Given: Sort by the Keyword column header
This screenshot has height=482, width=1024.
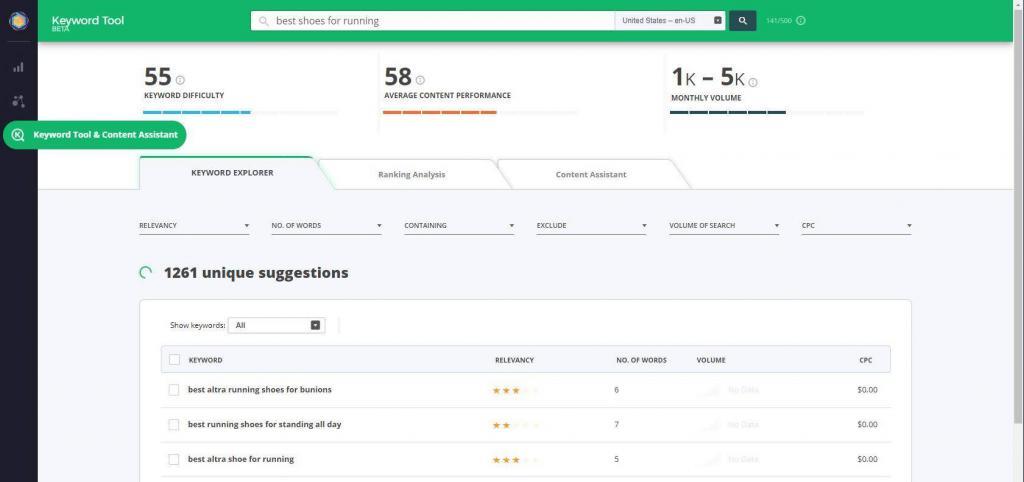Looking at the screenshot, I should (x=205, y=361).
